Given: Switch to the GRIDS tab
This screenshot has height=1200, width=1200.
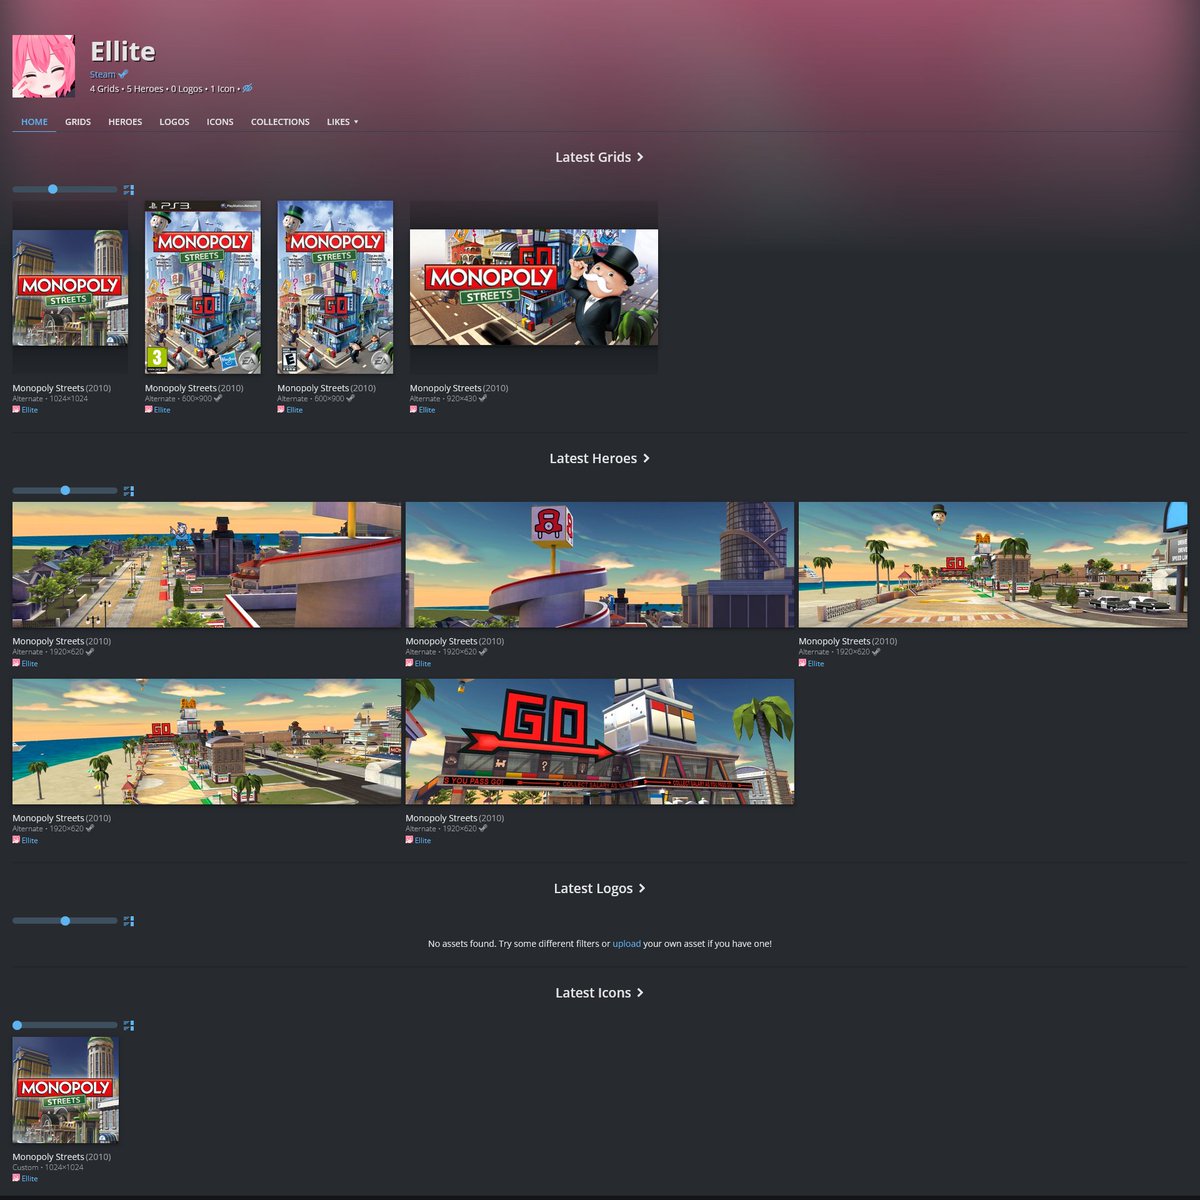Looking at the screenshot, I should (77, 121).
